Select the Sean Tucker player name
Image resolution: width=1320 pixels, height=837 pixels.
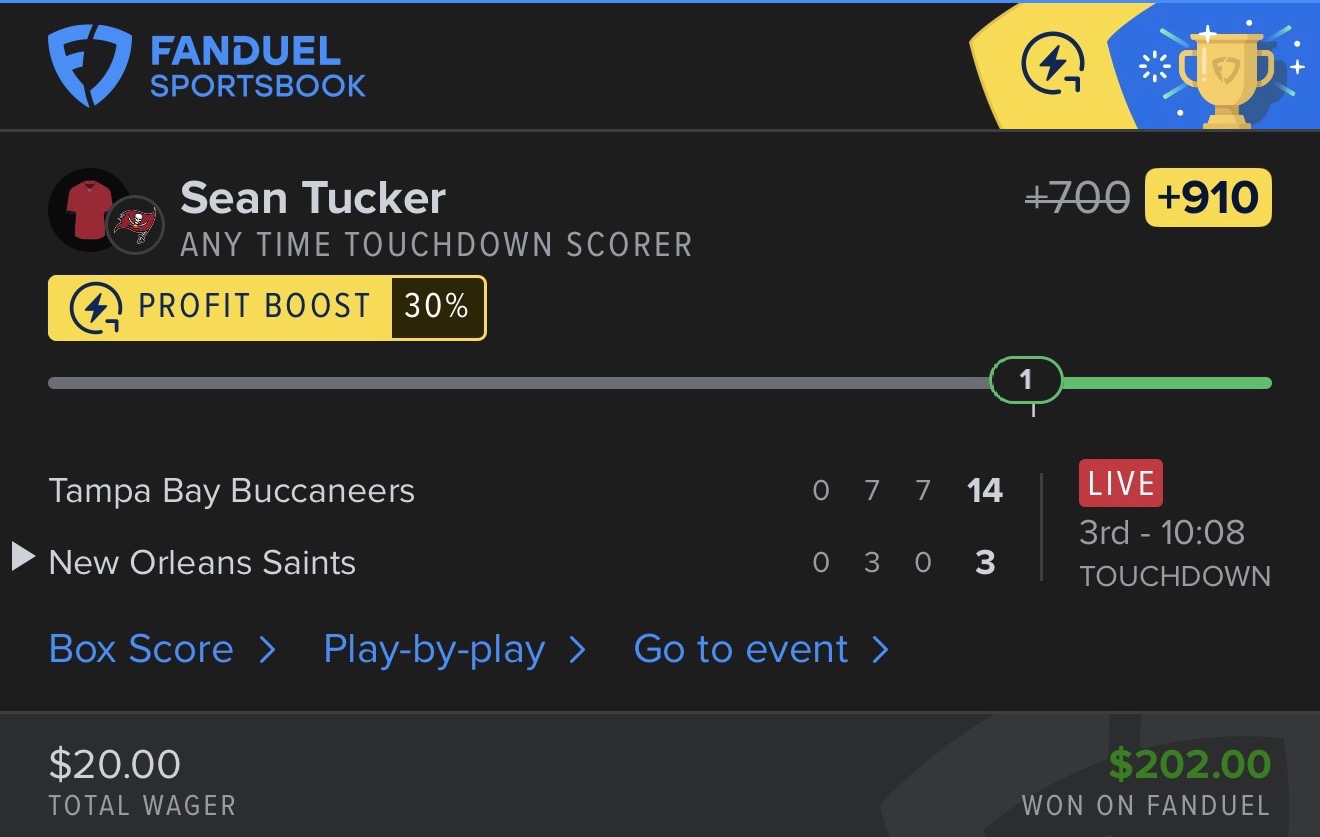tap(313, 198)
